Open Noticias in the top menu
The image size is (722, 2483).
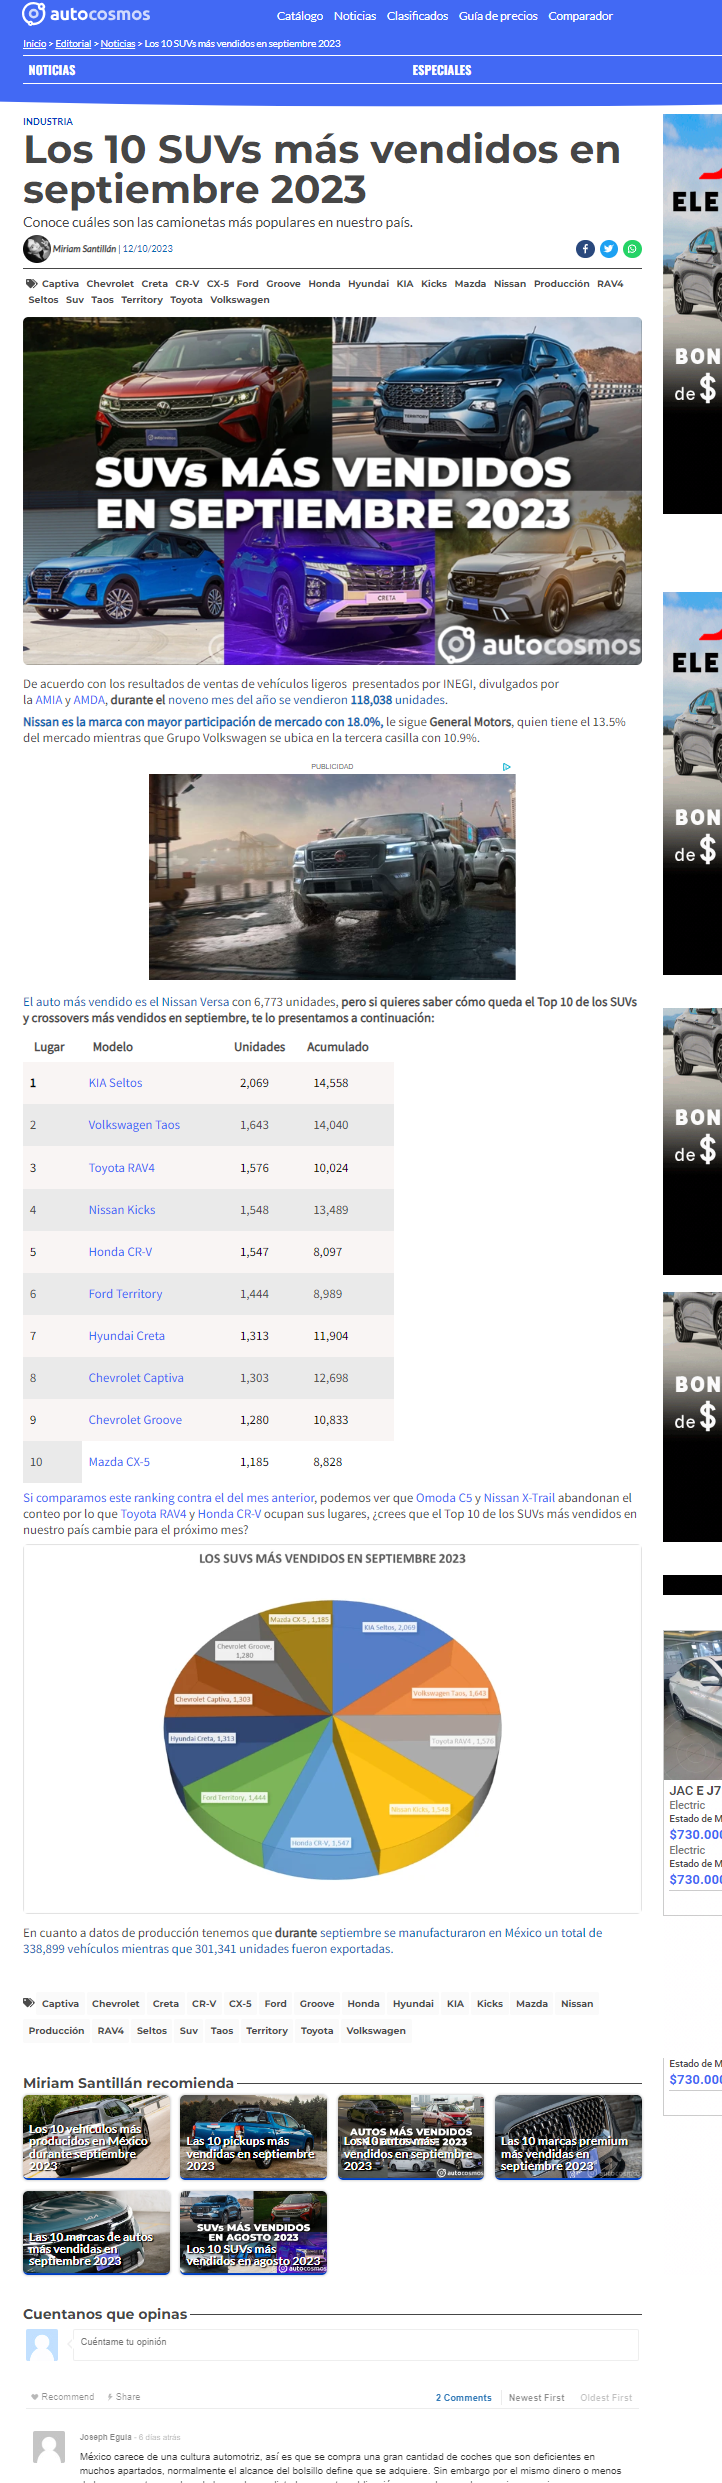tap(355, 16)
